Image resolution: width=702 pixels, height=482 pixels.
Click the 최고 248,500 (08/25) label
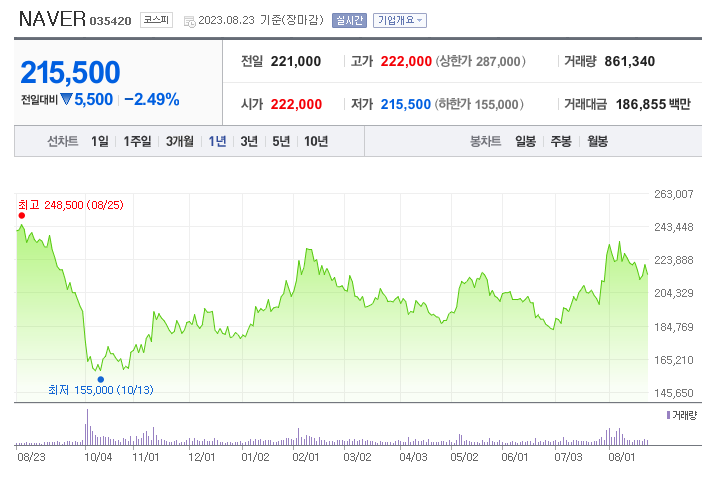[71, 205]
